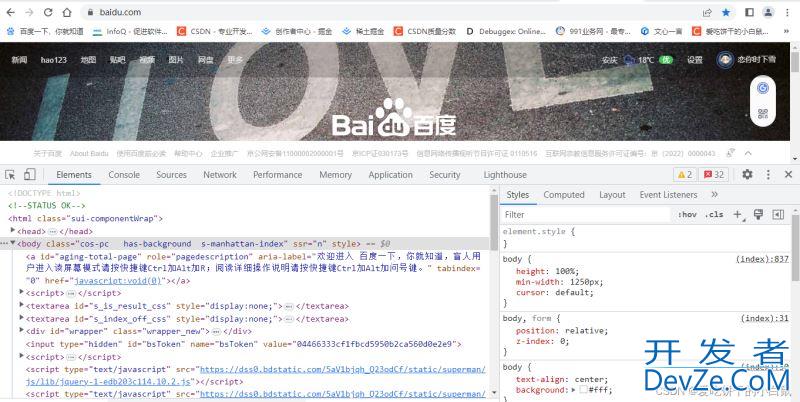
Task: Click the blue bookmark star icon
Action: (x=726, y=12)
